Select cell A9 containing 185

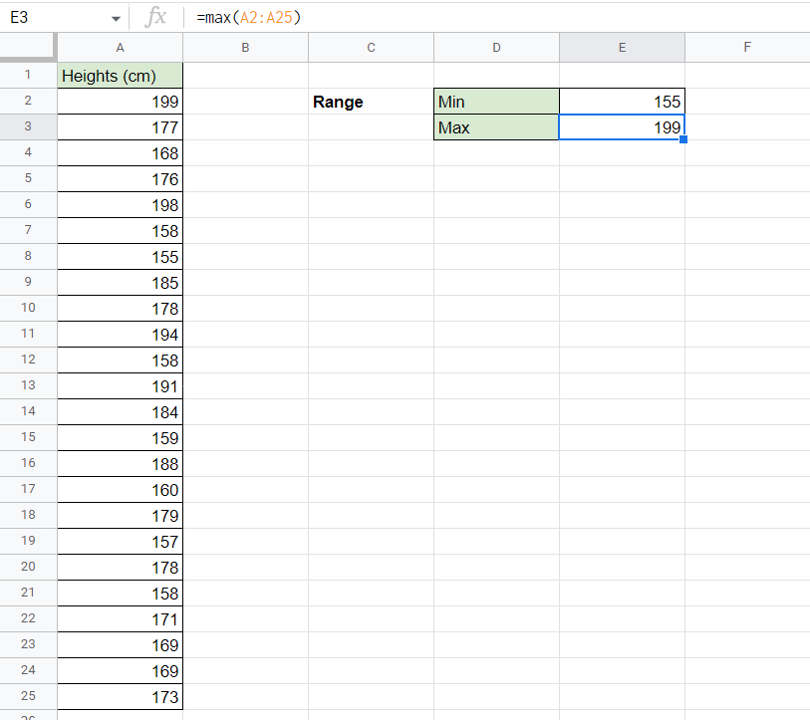(120, 283)
